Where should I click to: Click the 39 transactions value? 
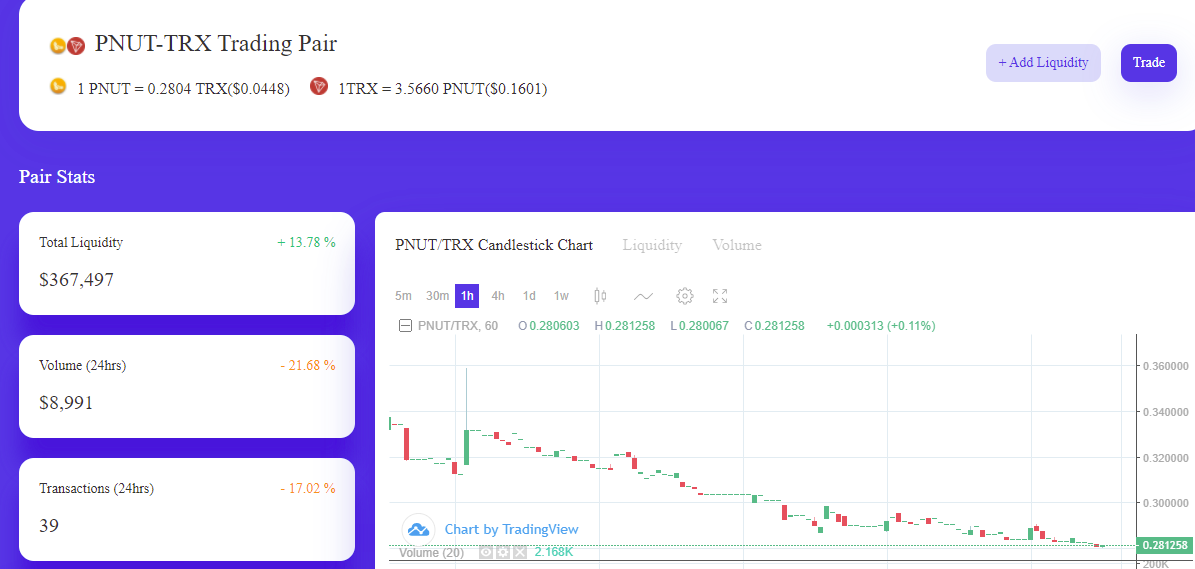(x=49, y=526)
